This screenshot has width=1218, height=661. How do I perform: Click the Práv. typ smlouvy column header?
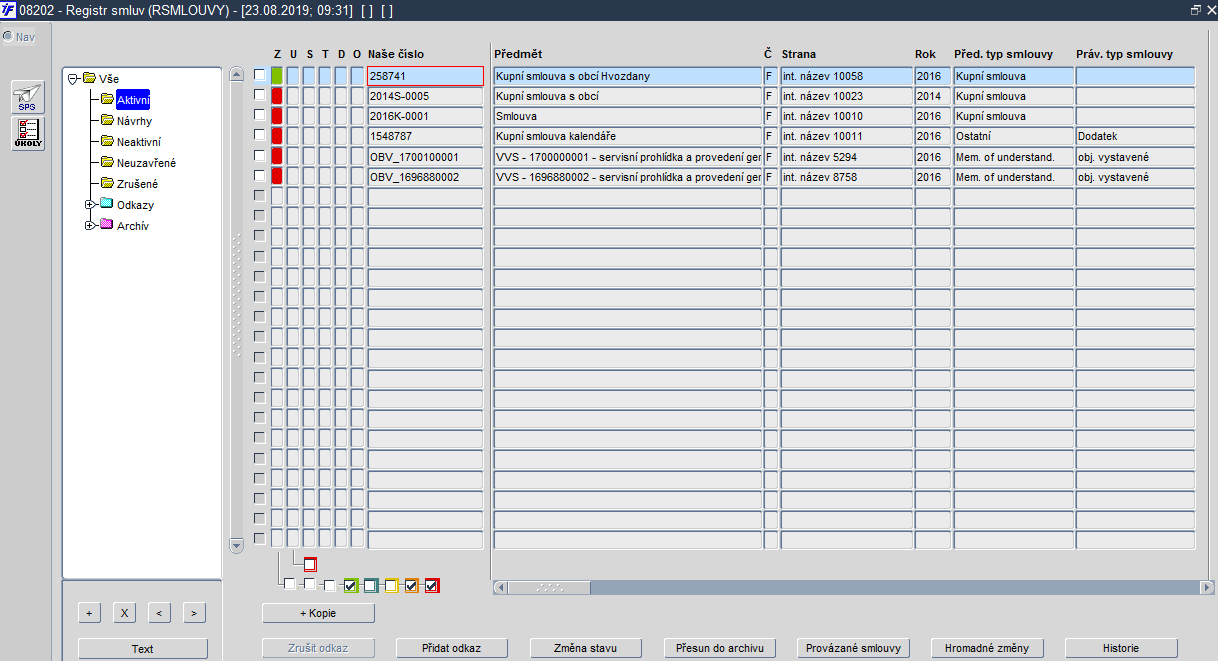[x=1124, y=53]
